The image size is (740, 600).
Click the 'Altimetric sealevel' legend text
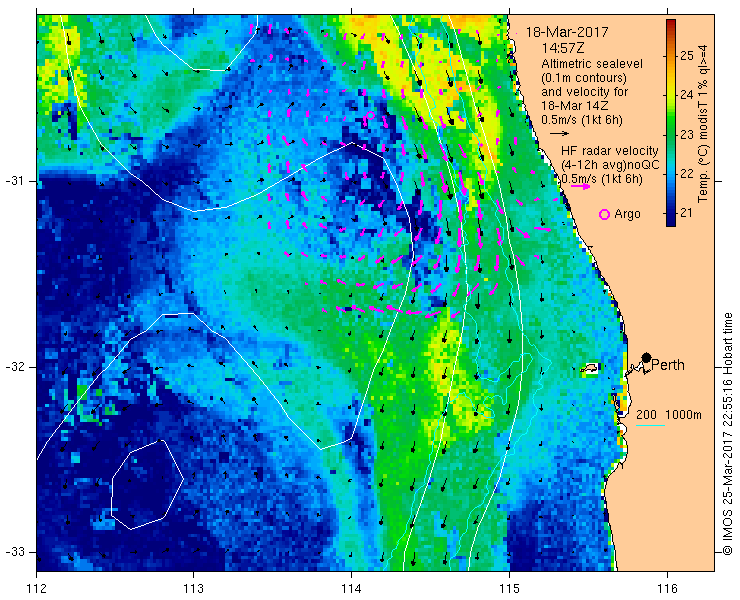coord(592,63)
